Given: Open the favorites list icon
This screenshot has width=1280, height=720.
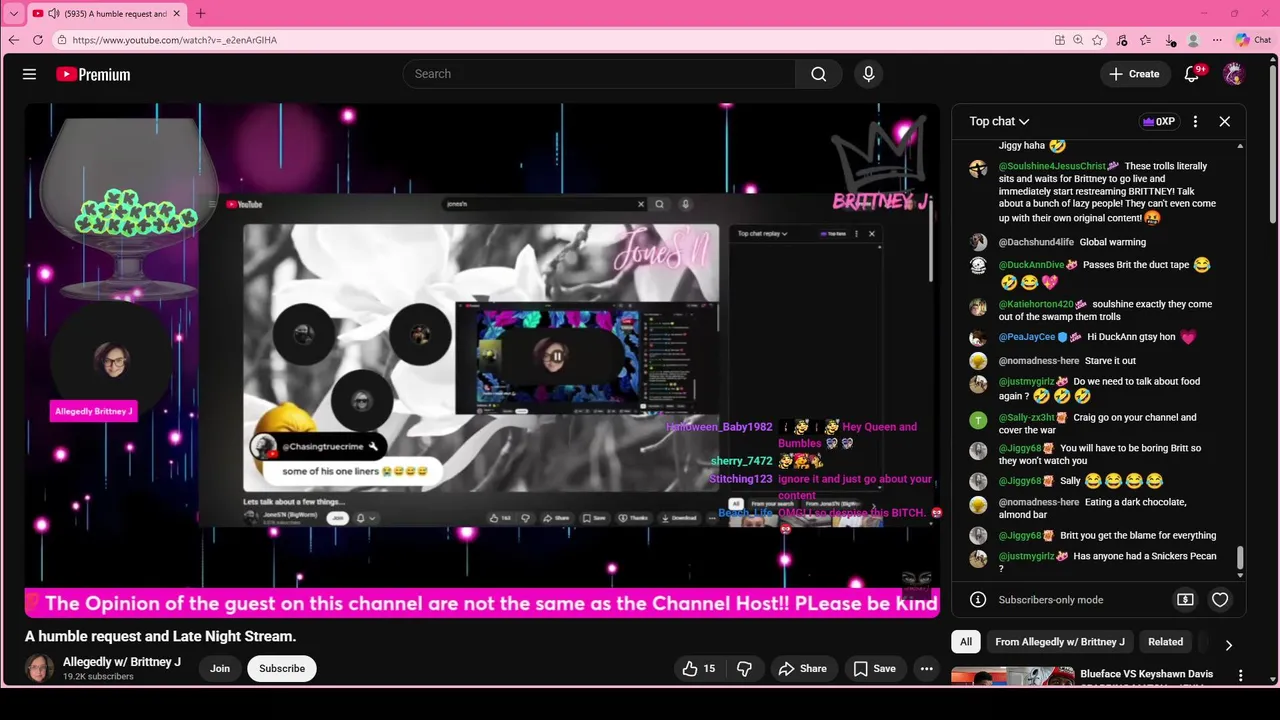Looking at the screenshot, I should click(x=1146, y=40).
